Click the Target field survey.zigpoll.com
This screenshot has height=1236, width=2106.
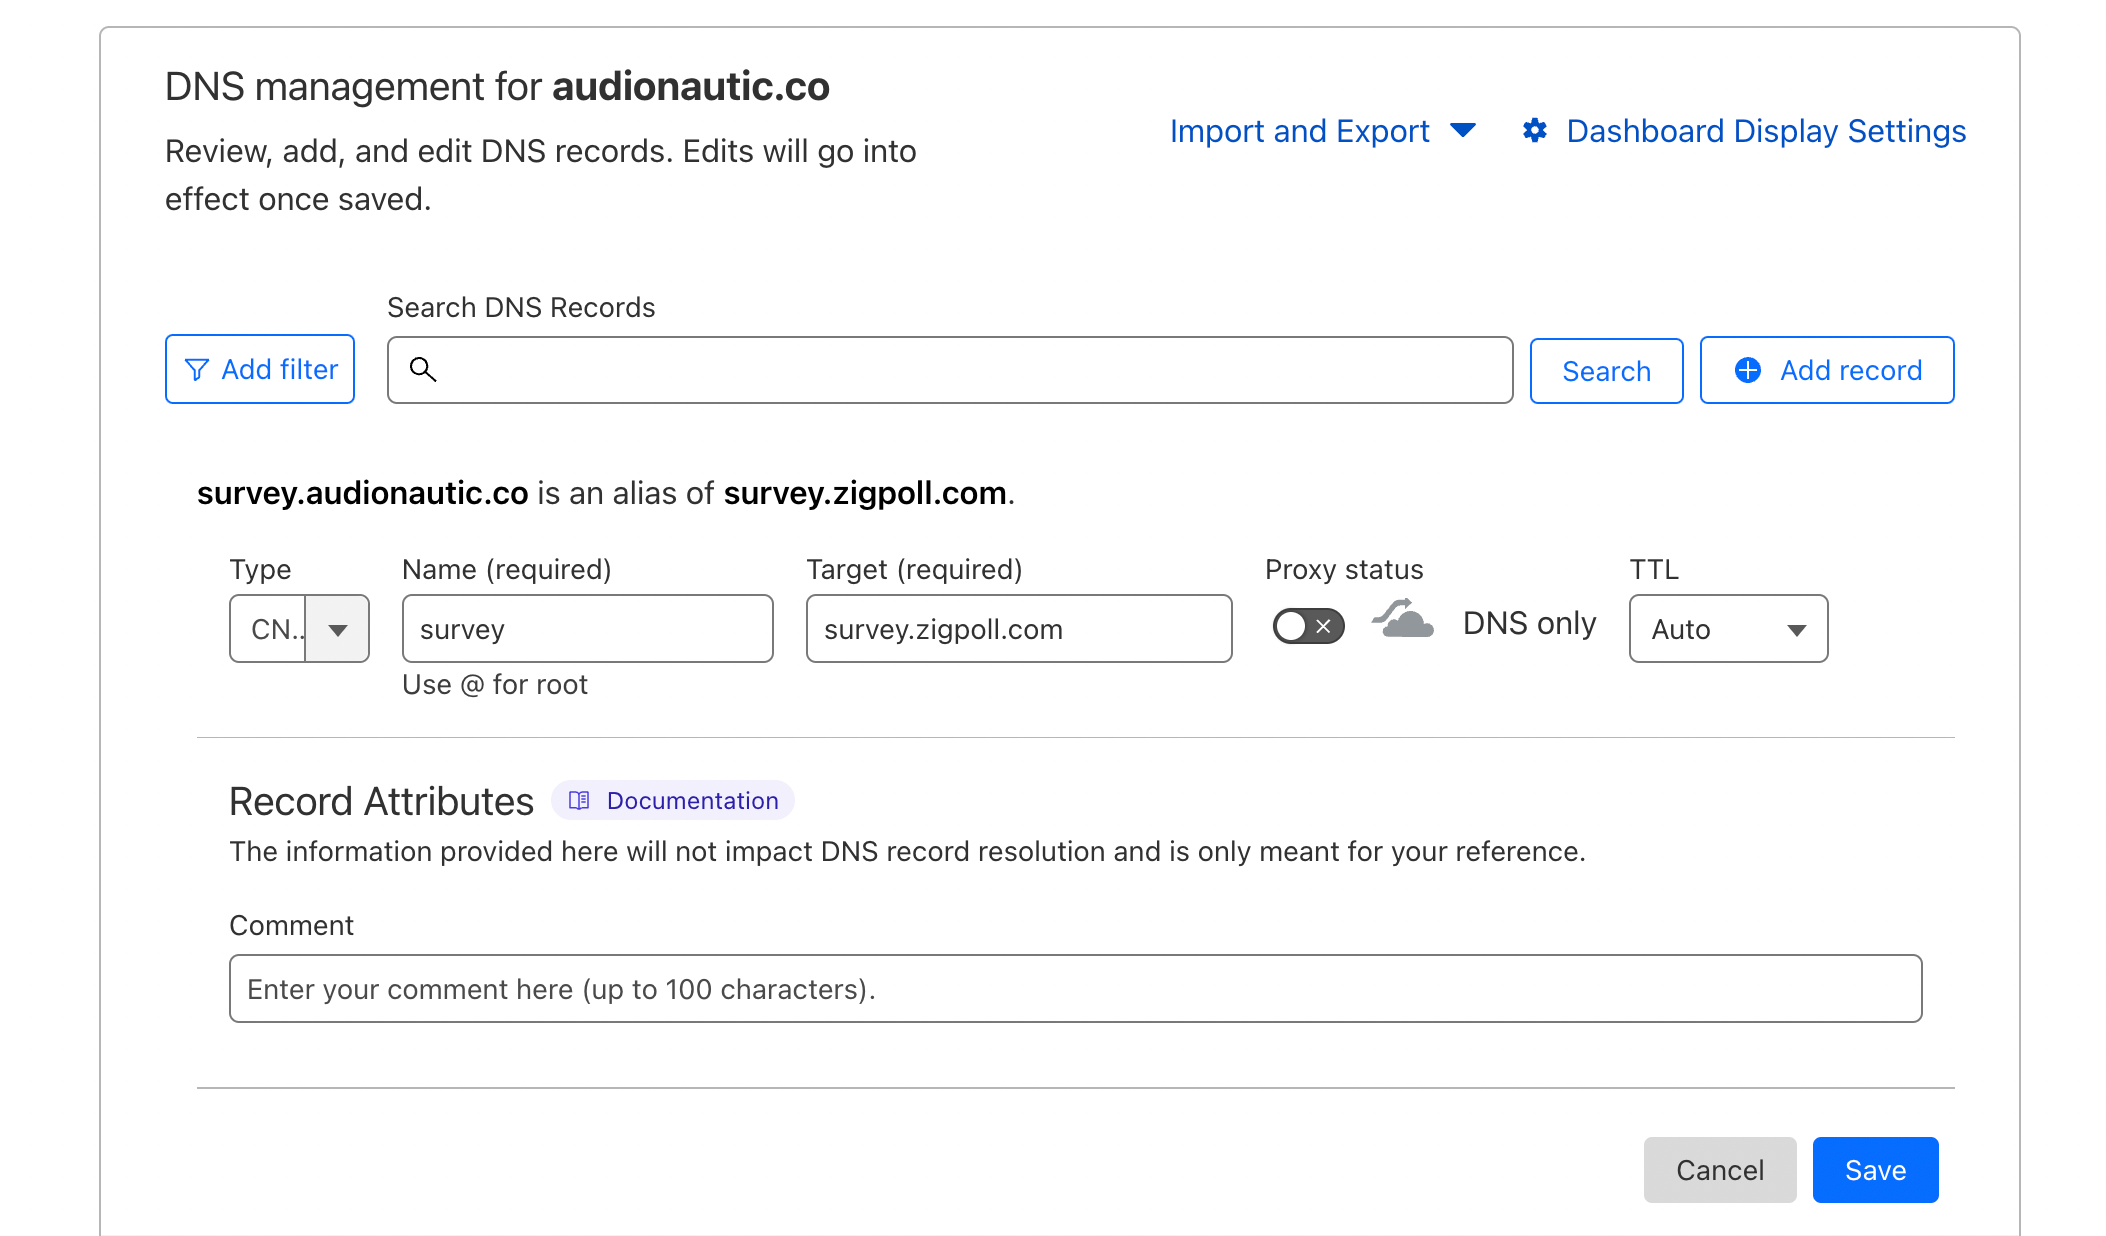click(x=1019, y=628)
